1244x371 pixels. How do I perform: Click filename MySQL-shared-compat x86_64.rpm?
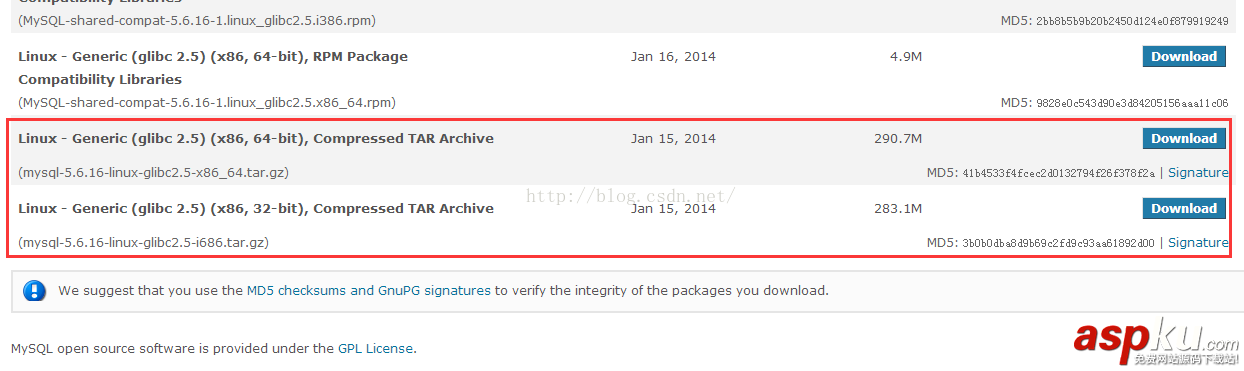[207, 103]
